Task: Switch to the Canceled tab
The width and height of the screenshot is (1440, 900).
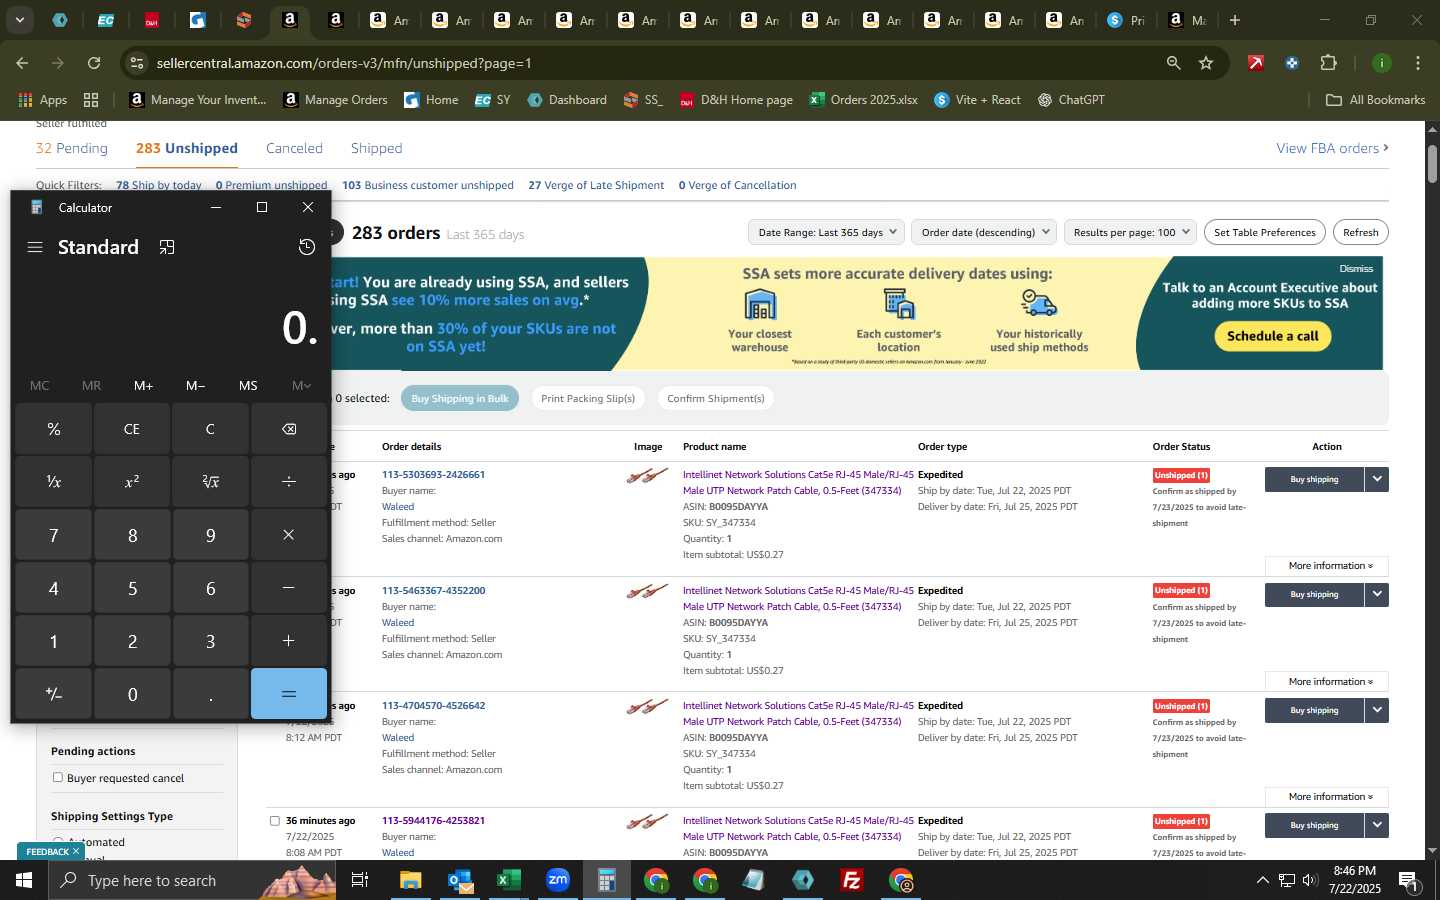Action: (294, 148)
